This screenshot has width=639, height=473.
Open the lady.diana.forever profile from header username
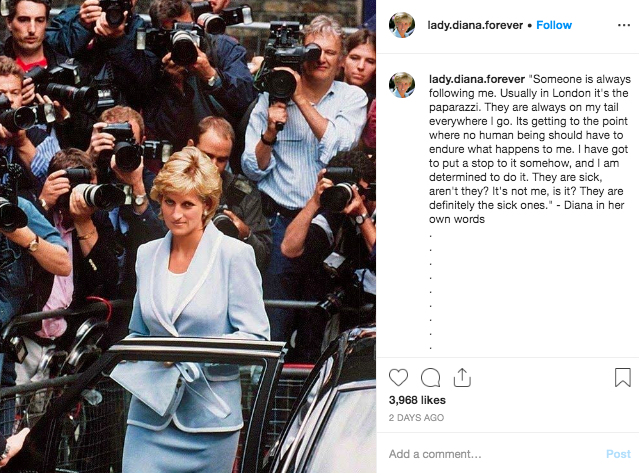(x=475, y=25)
